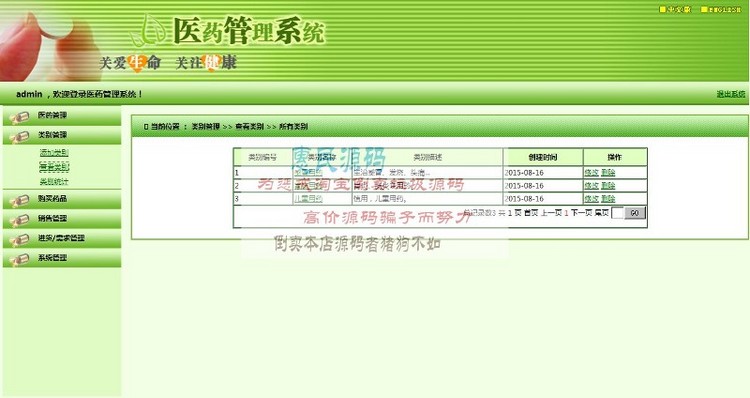The height and width of the screenshot is (398, 750).
Task: Go to the 添加类别 sub-link
Action: (54, 153)
